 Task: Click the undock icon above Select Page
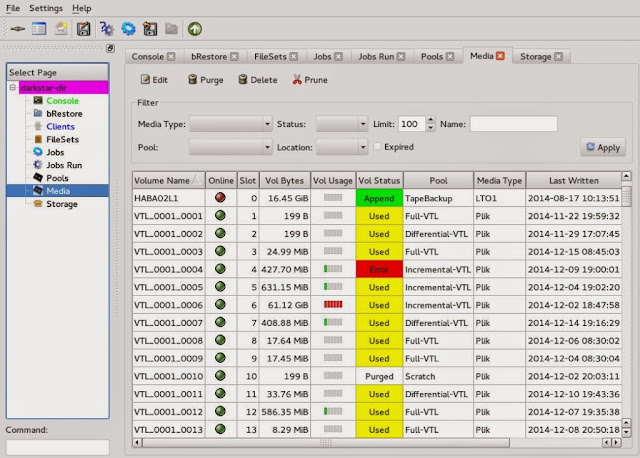point(110,48)
